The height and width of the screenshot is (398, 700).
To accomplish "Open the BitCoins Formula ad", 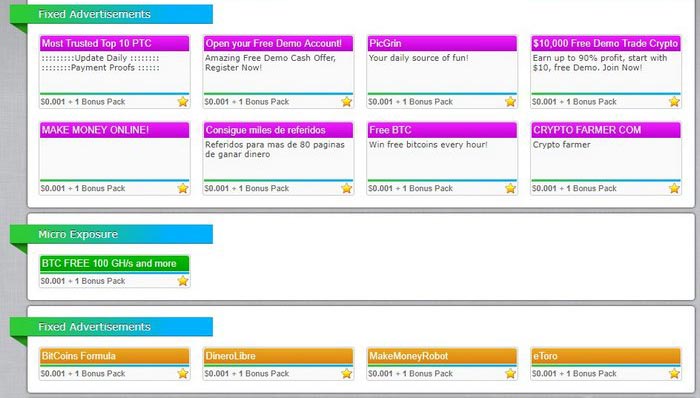I will tap(114, 356).
